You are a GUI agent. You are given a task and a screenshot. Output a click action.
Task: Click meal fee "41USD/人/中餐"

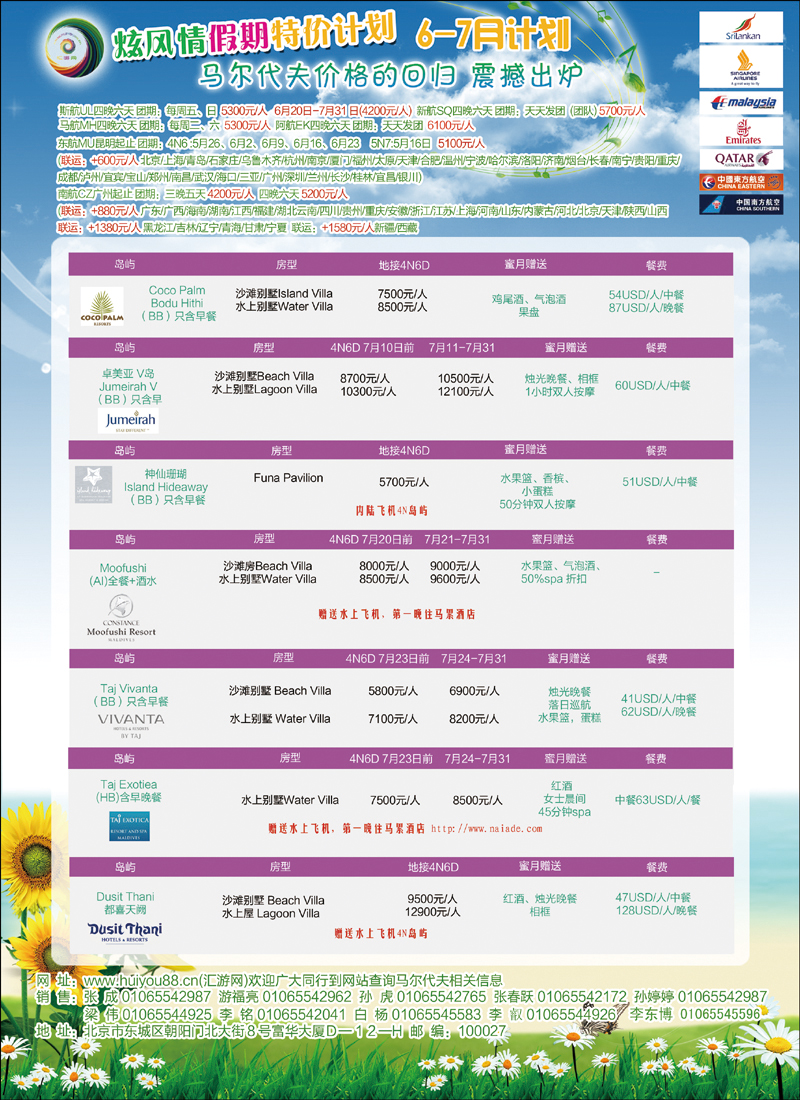[x=659, y=699]
